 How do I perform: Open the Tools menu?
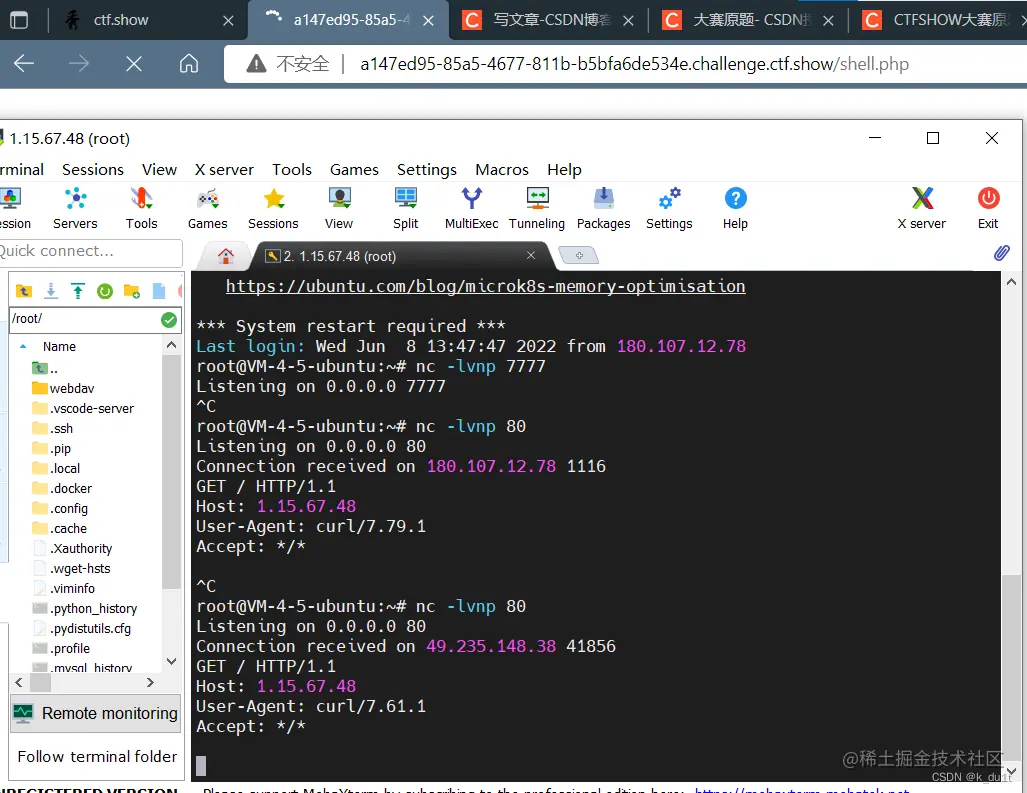291,170
